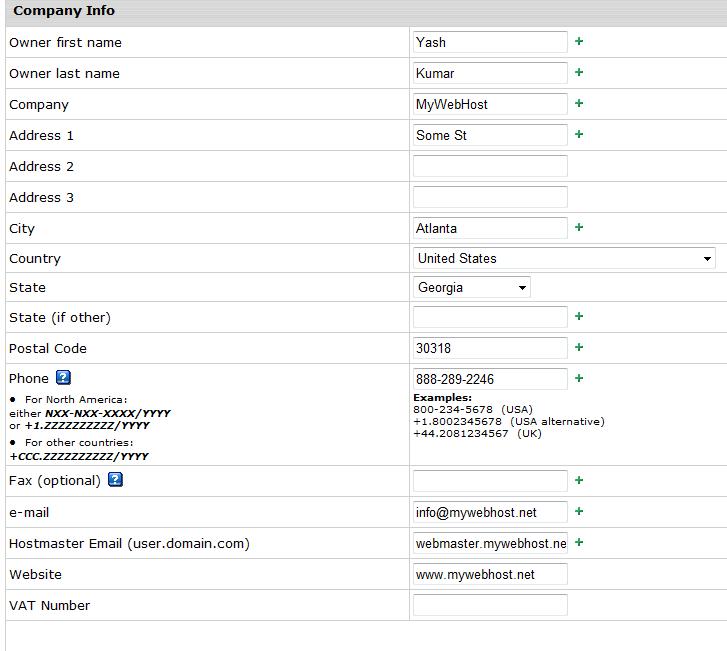Focus the empty Address 2 field
Screen dimensions: 727x651
(490, 166)
